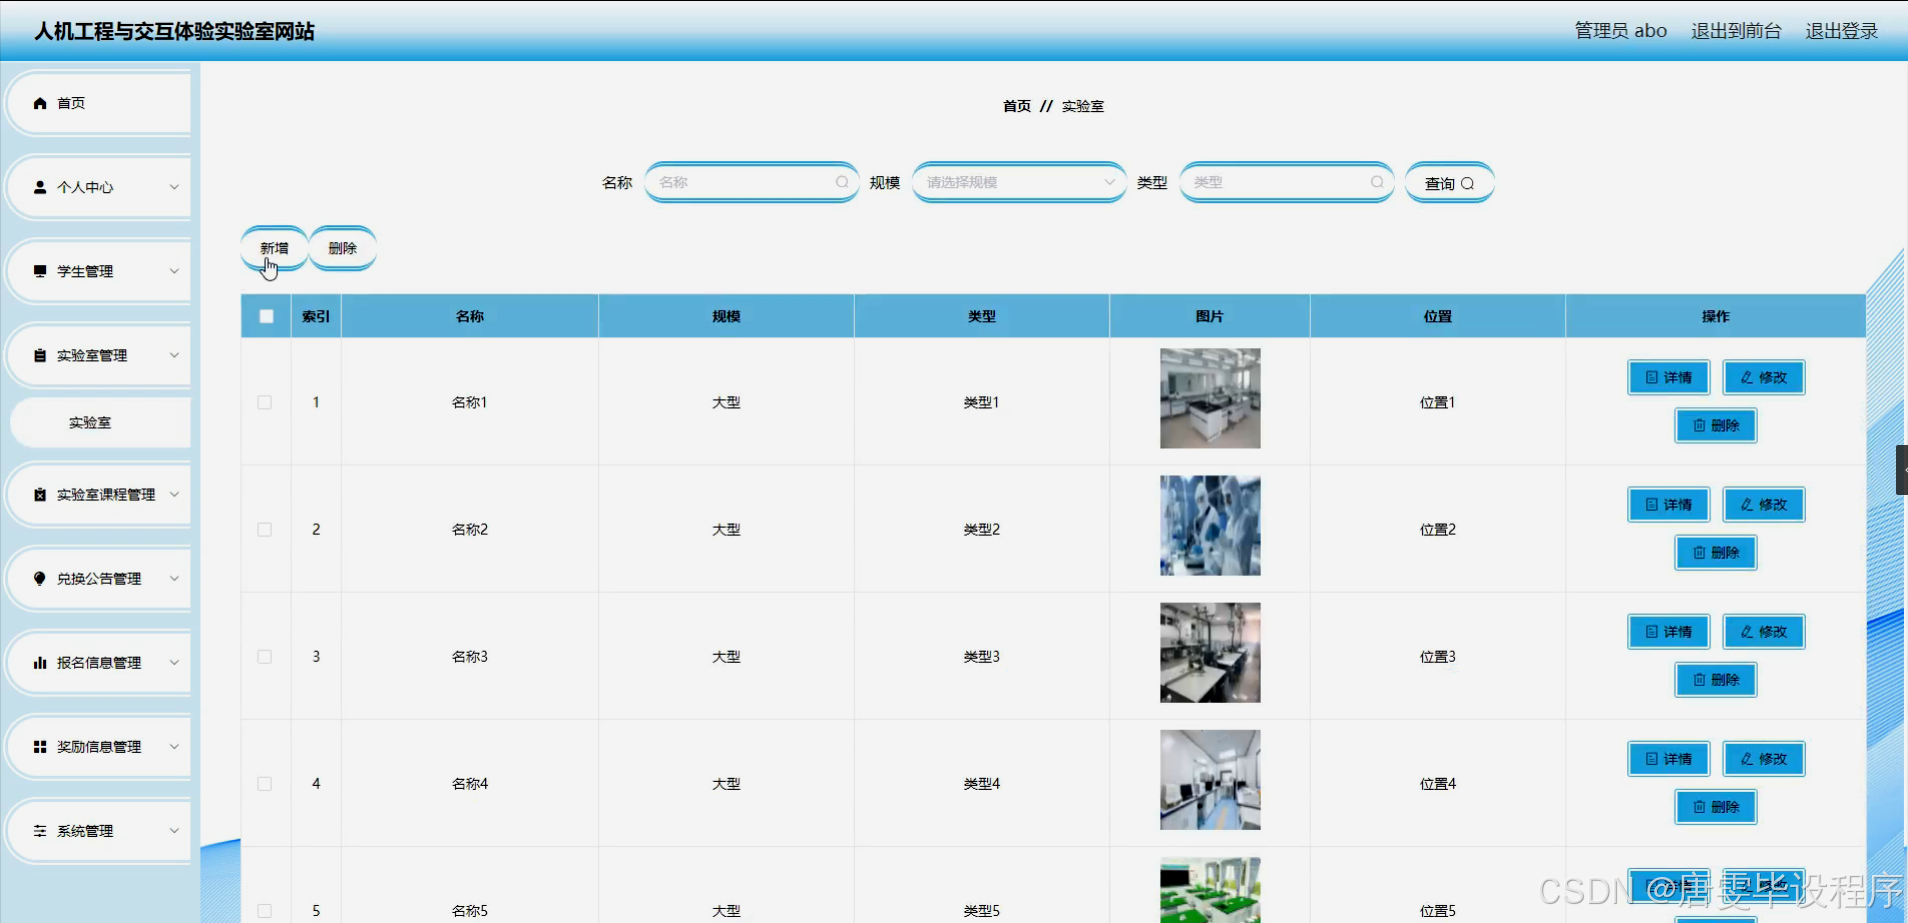Screen dimensions: 1908x923
Task: Click the bar chart icon beside 报名信息管理
Action: click(40, 662)
